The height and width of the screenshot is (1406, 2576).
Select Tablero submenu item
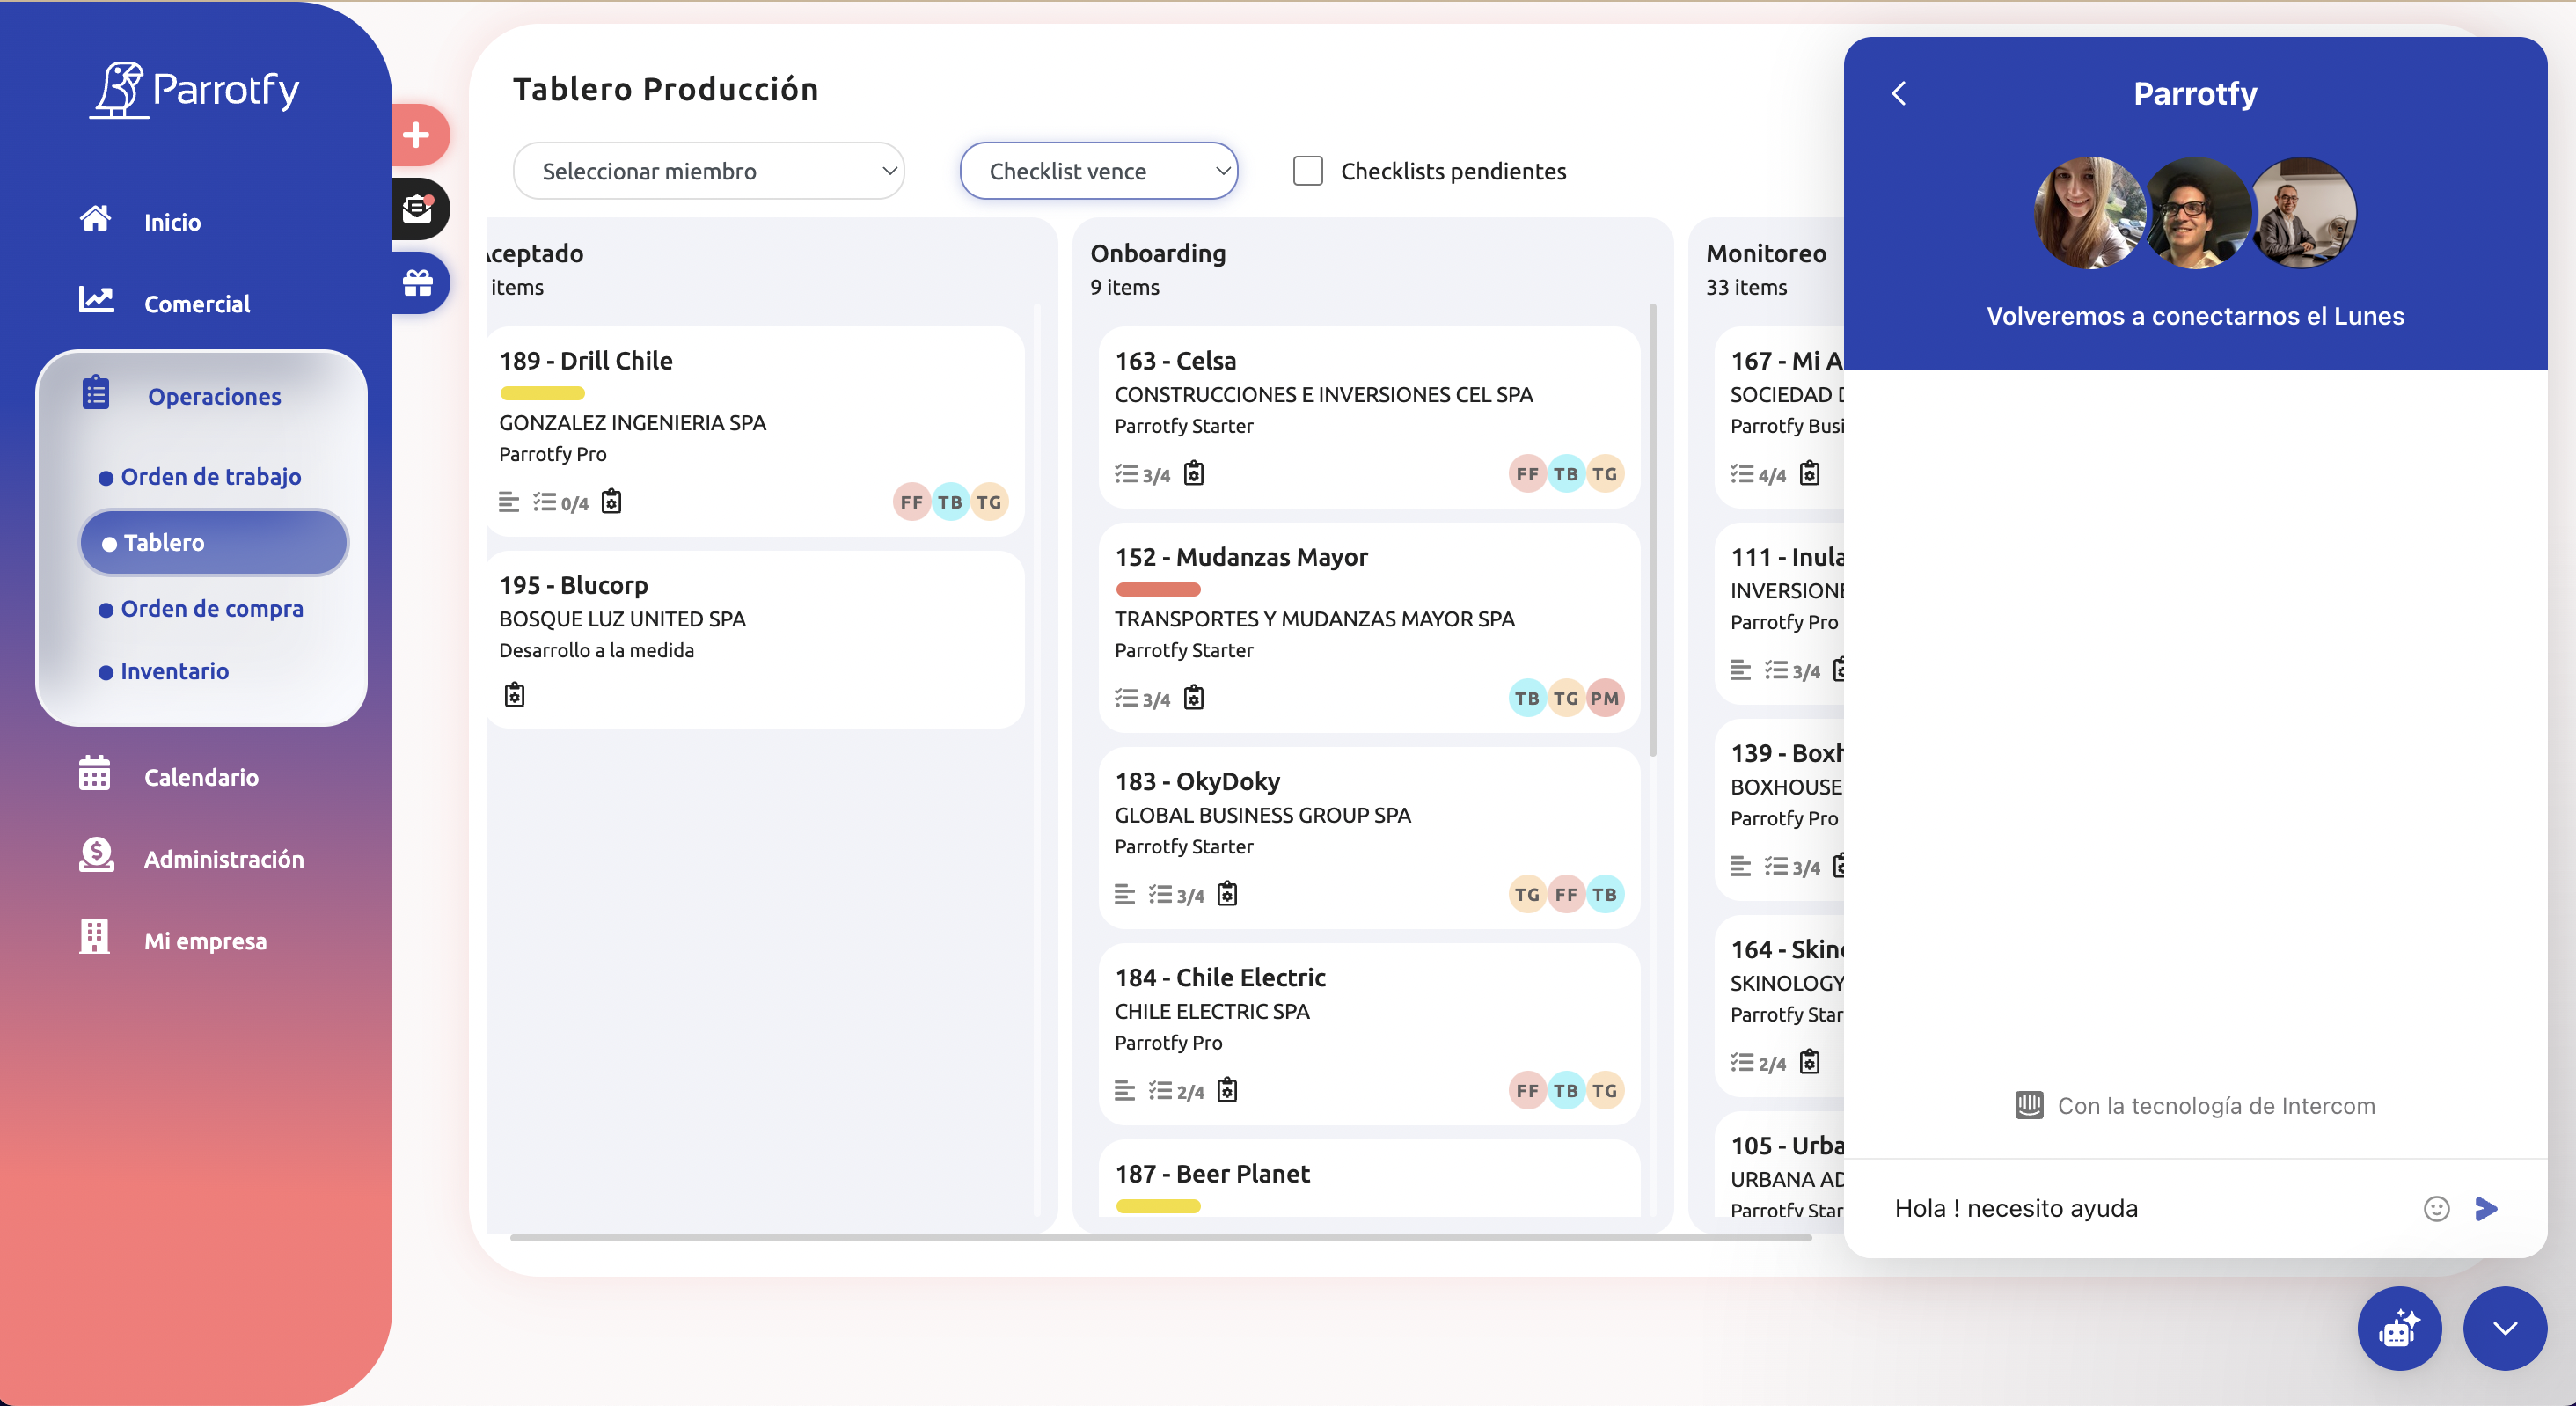pos(214,543)
